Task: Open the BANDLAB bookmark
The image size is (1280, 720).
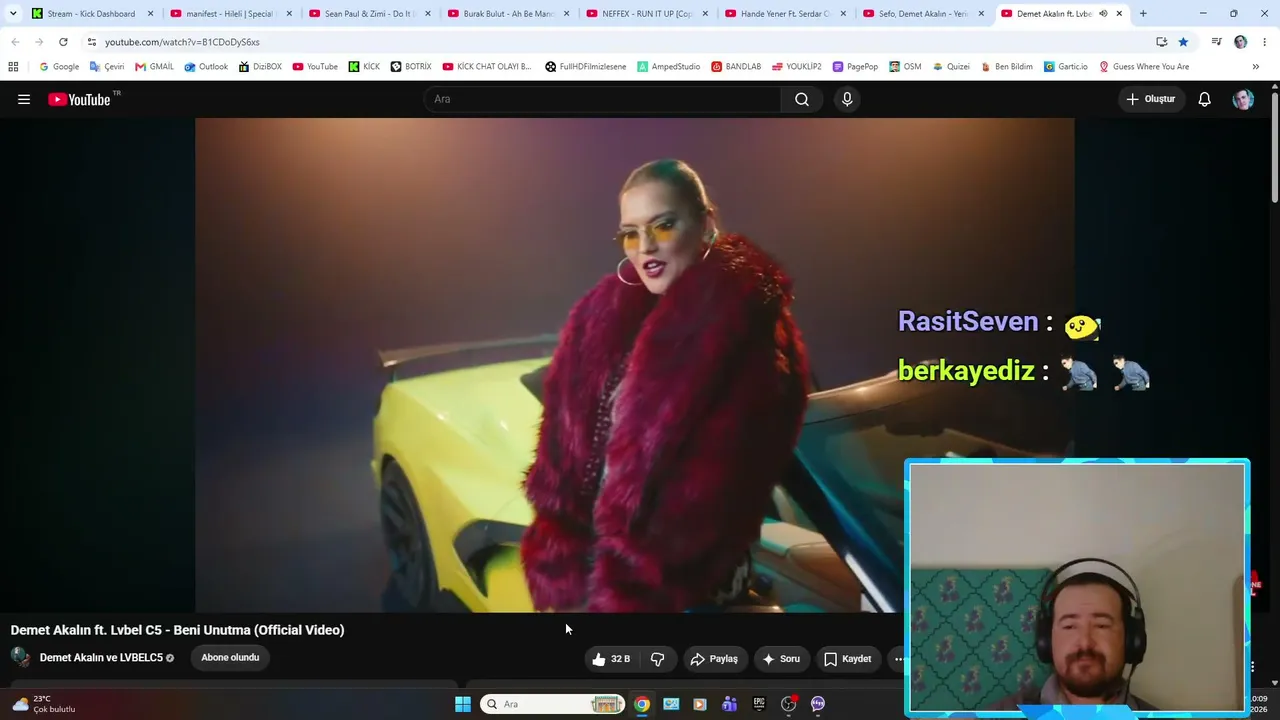Action: coord(736,67)
